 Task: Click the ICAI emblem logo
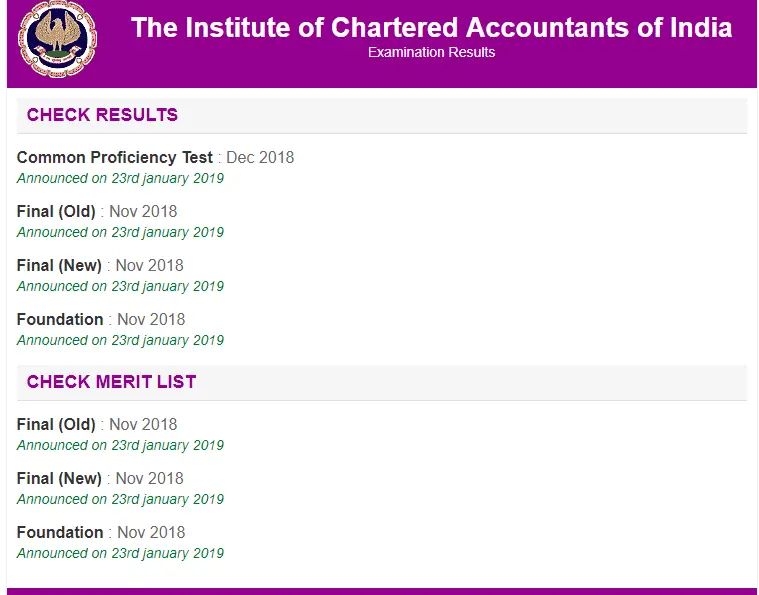click(57, 39)
